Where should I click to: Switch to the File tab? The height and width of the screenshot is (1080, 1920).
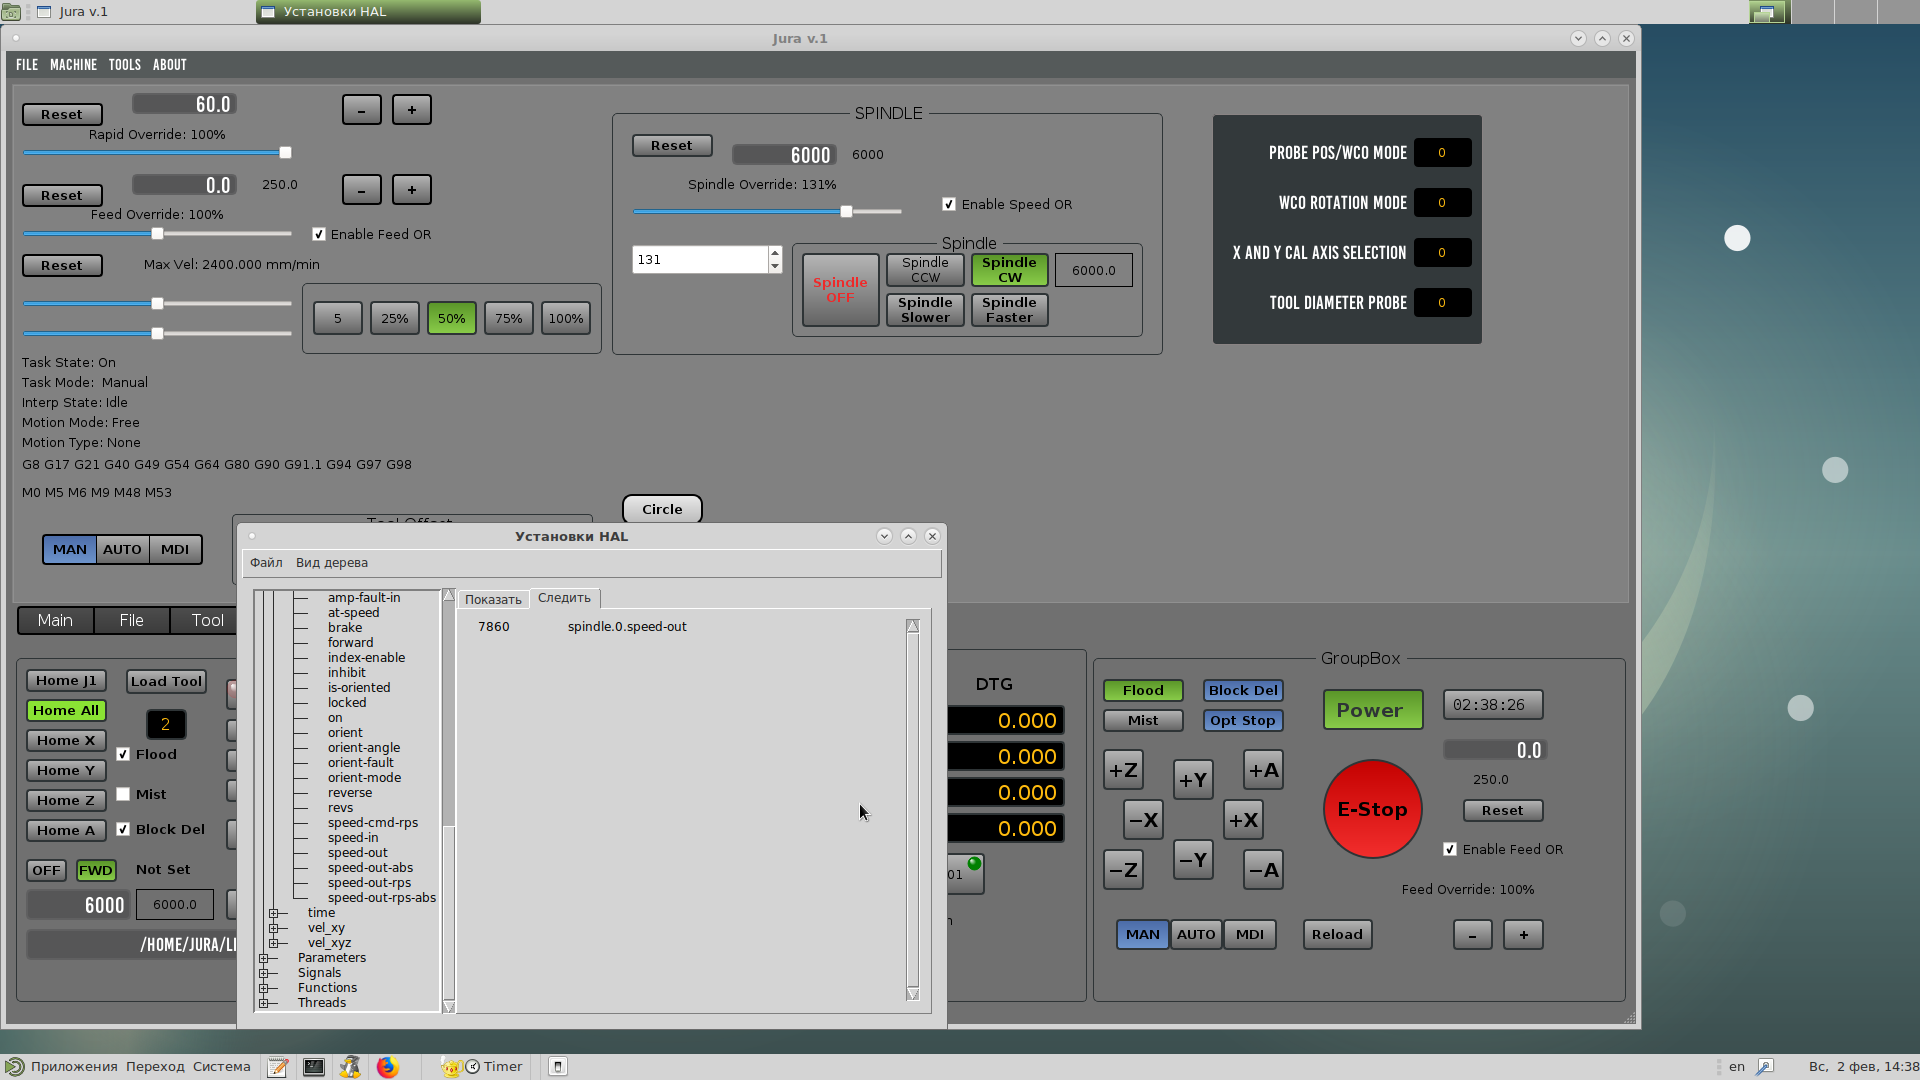click(x=131, y=620)
